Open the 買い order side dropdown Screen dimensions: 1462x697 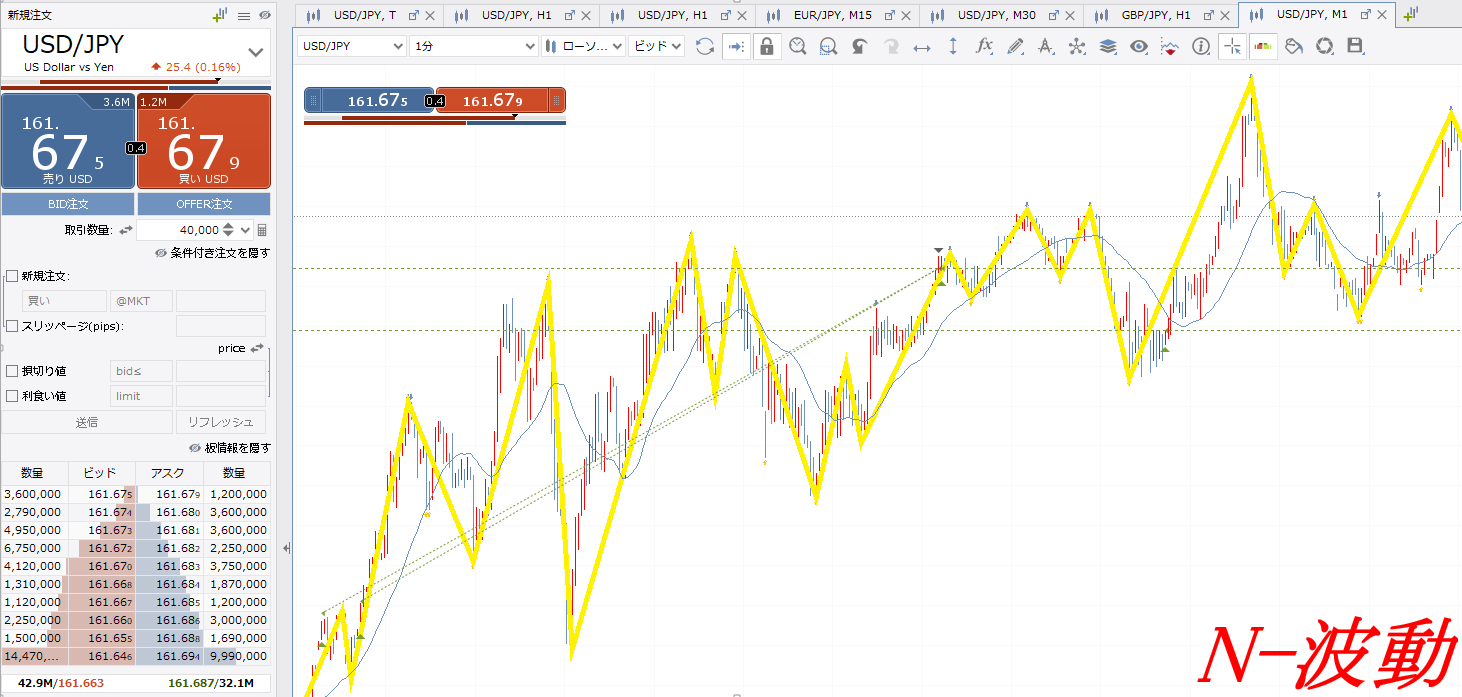pos(64,301)
